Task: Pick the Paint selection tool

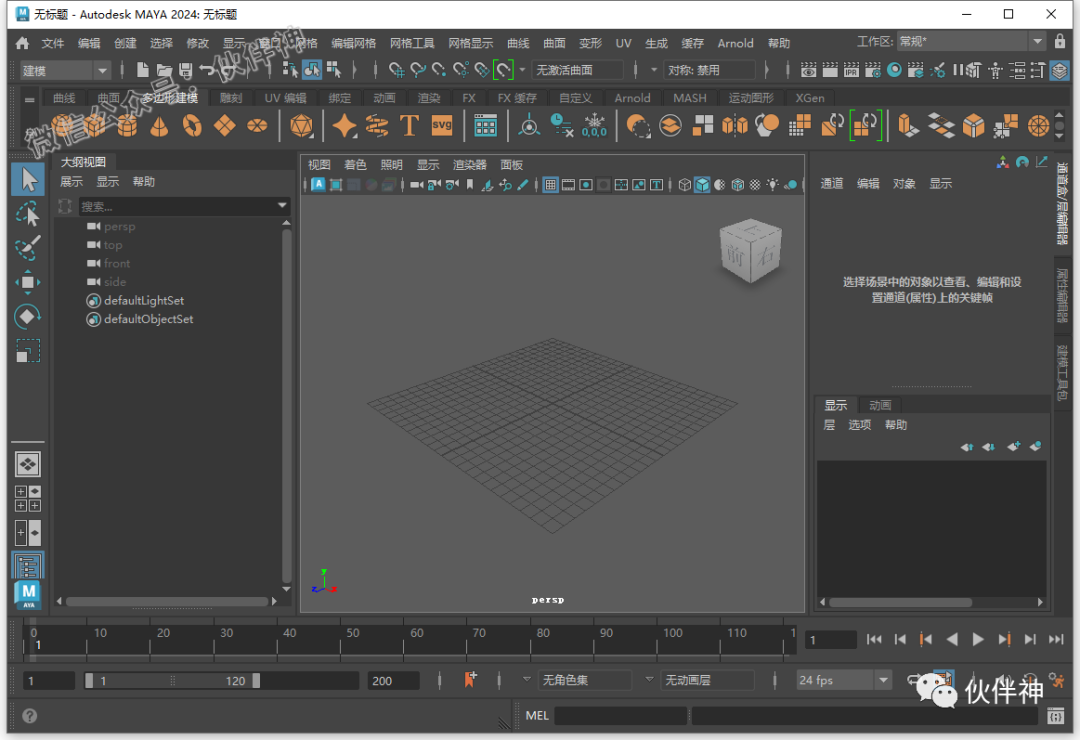Action: 28,248
